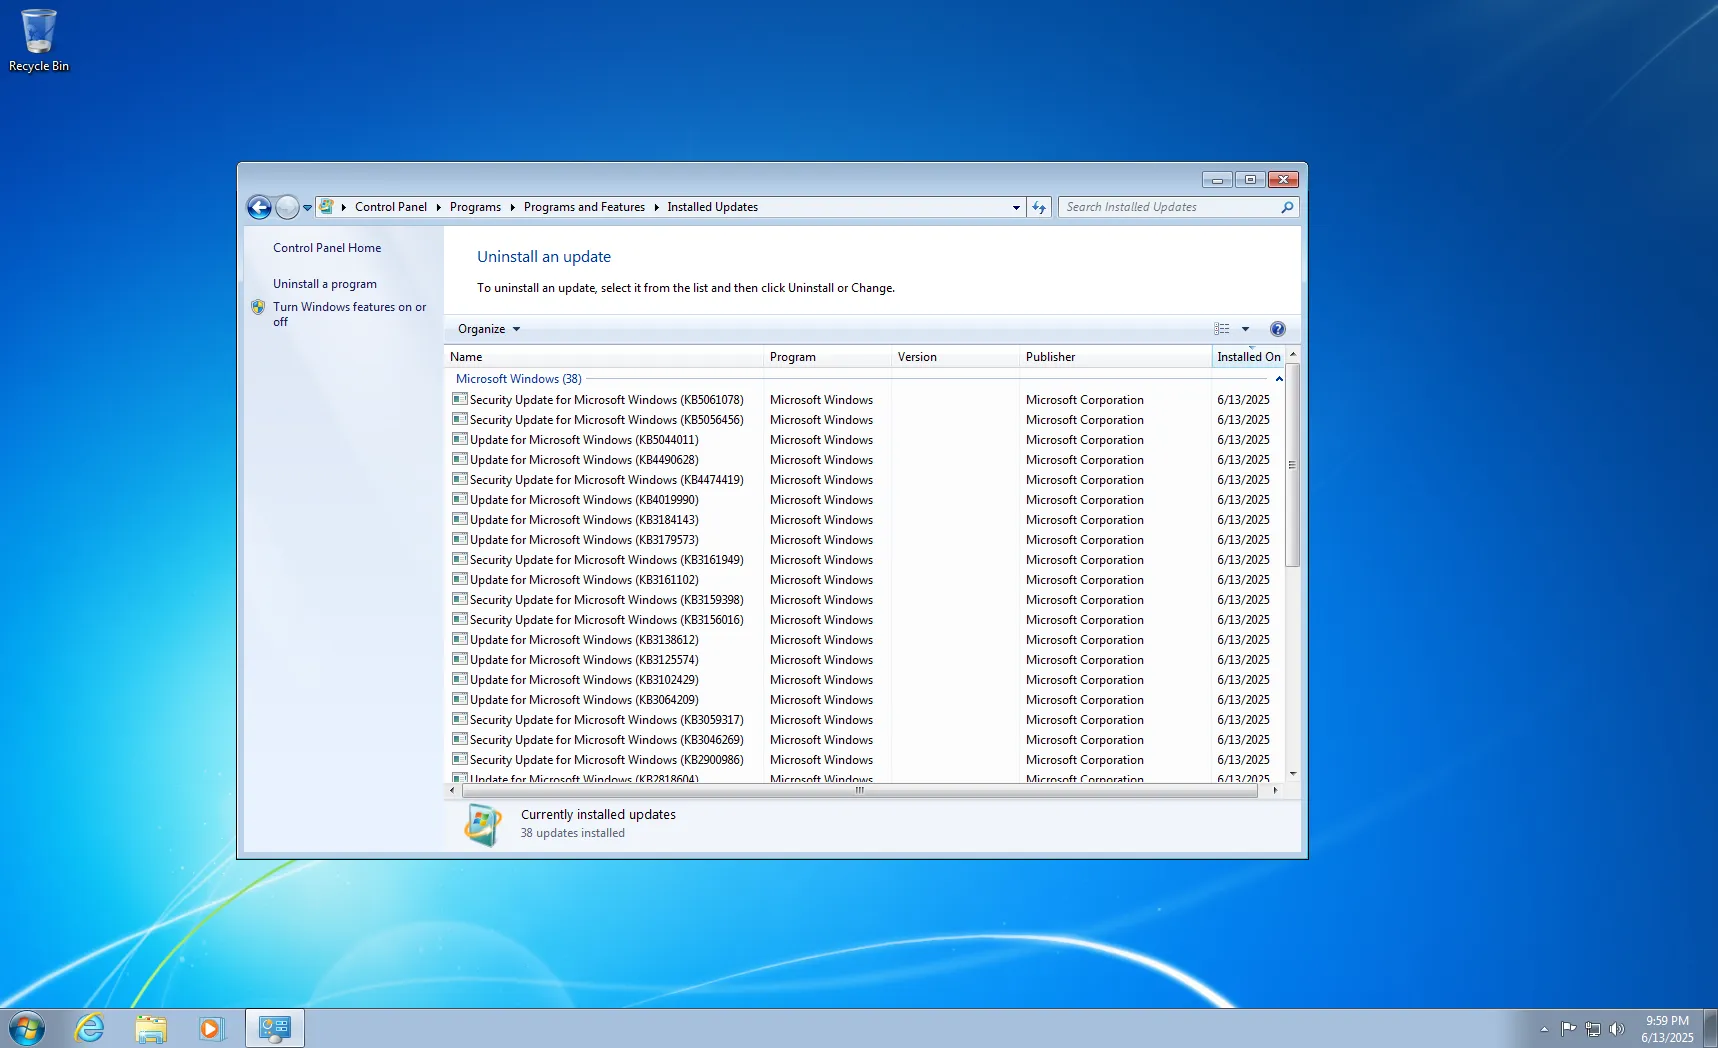Expand the address bar history dropdown

pyautogui.click(x=1016, y=207)
